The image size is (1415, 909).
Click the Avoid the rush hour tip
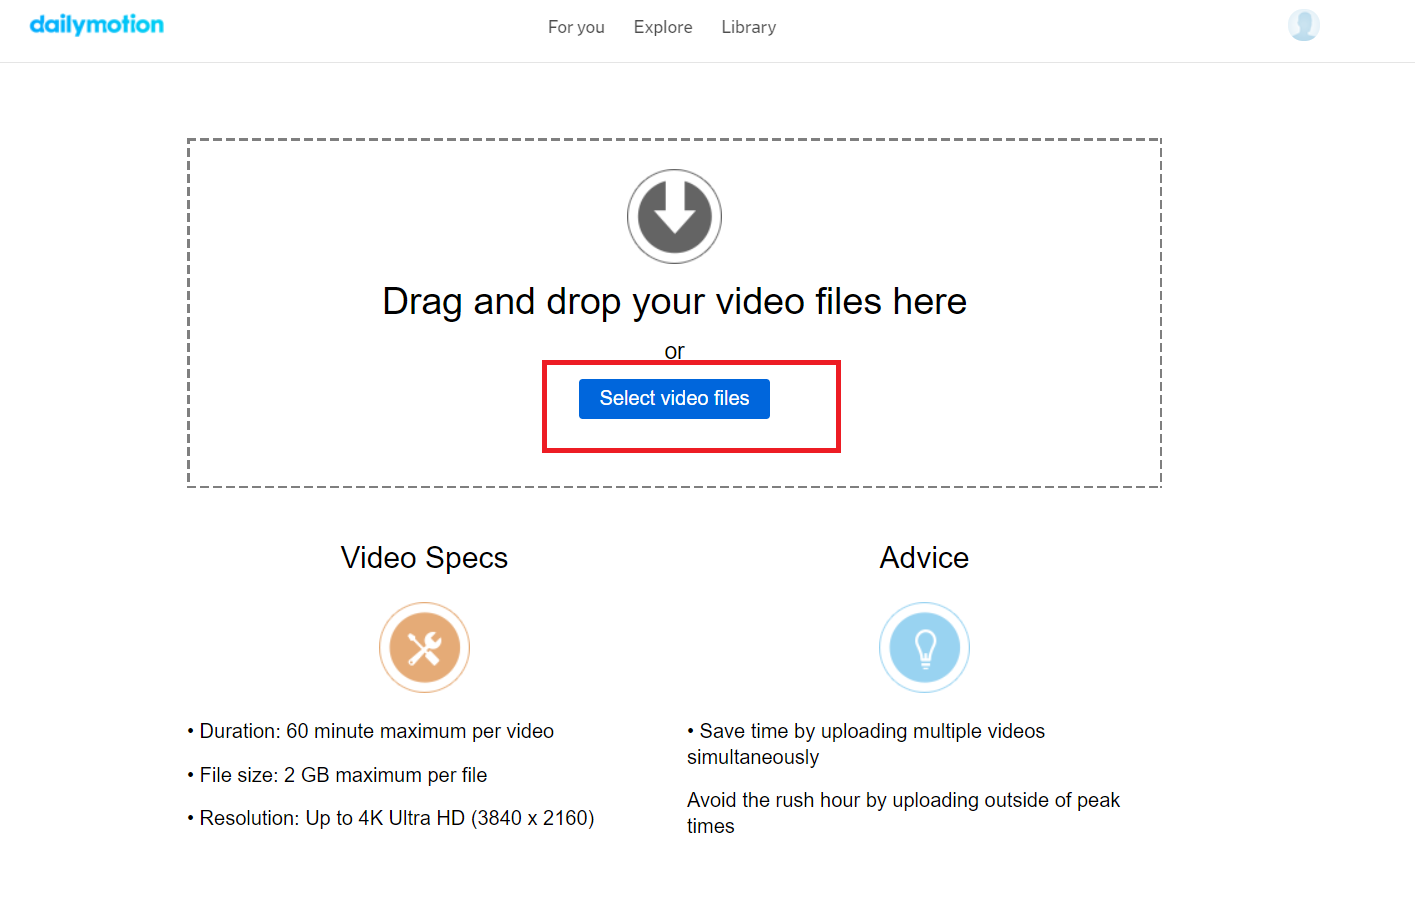coord(903,813)
